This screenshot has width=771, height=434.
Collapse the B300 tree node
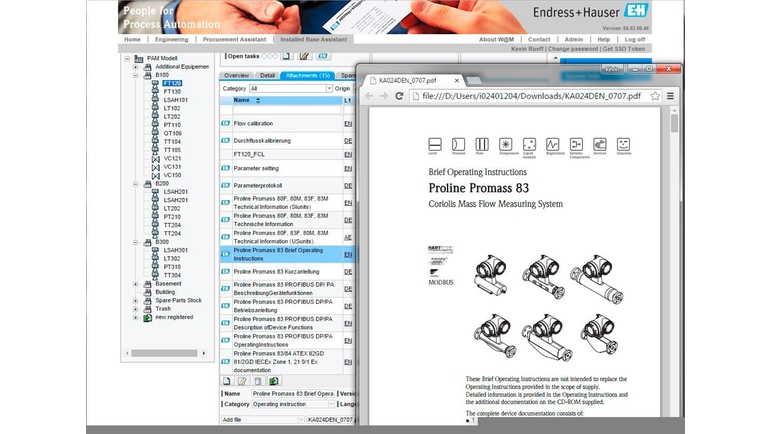point(135,242)
